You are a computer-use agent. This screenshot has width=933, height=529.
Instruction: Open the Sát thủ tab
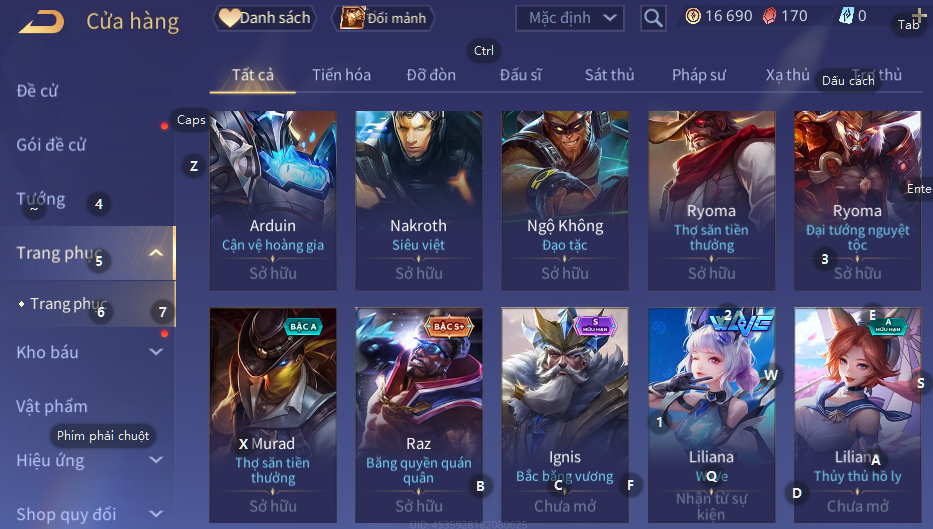point(609,75)
